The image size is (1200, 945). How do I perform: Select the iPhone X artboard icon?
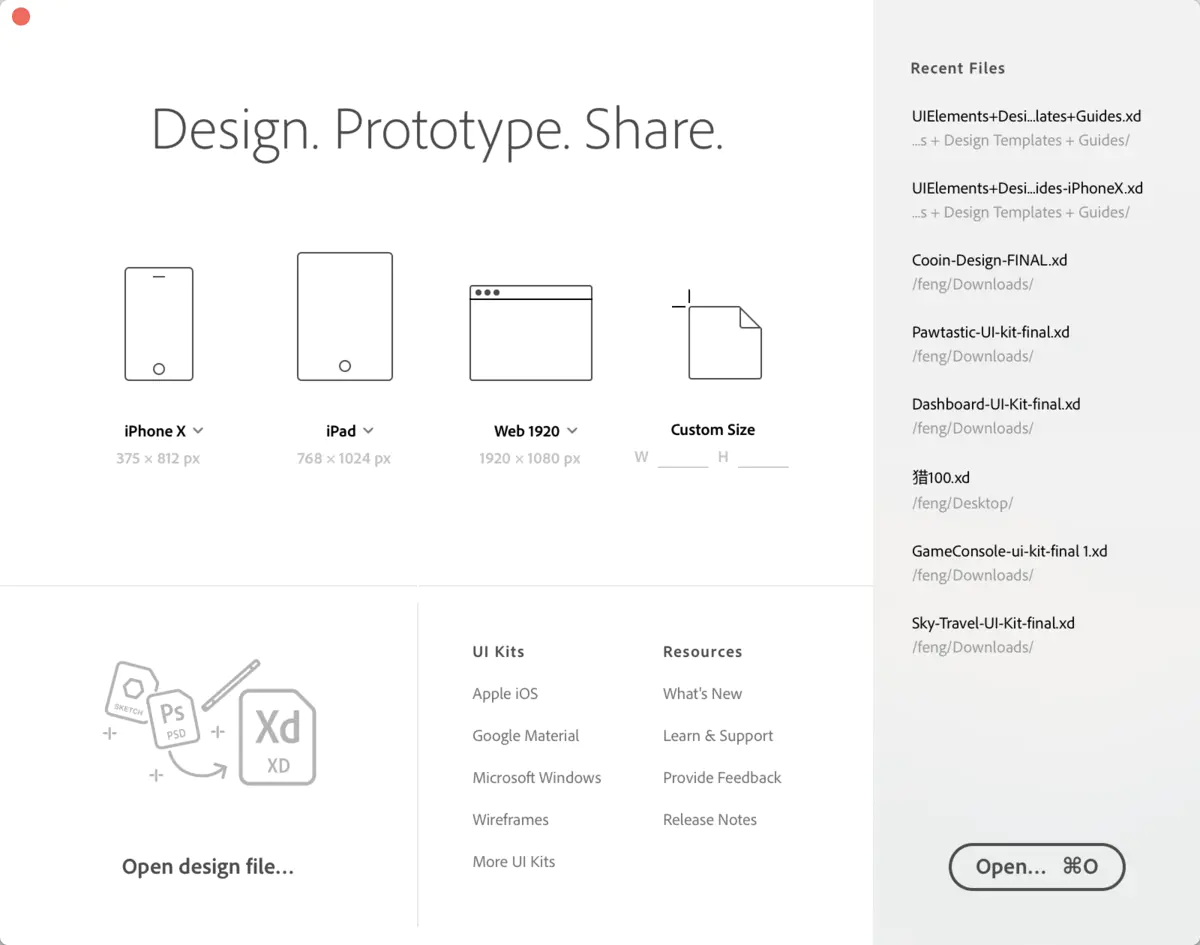[x=159, y=324]
